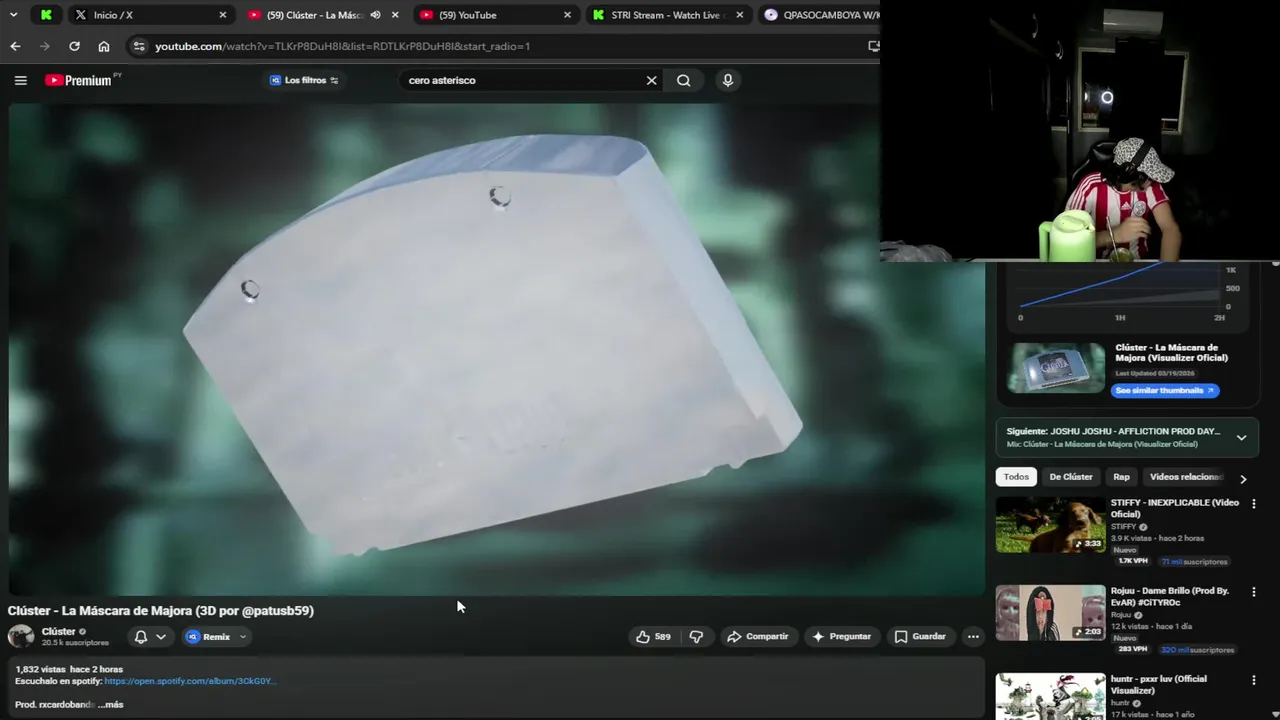This screenshot has height=720, width=1280.
Task: Select the De Clúster filter chip
Action: 1070,477
